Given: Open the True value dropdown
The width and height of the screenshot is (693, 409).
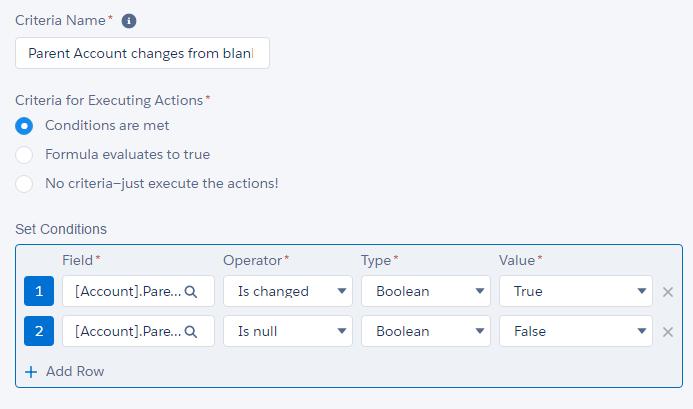Looking at the screenshot, I should pyautogui.click(x=576, y=291).
